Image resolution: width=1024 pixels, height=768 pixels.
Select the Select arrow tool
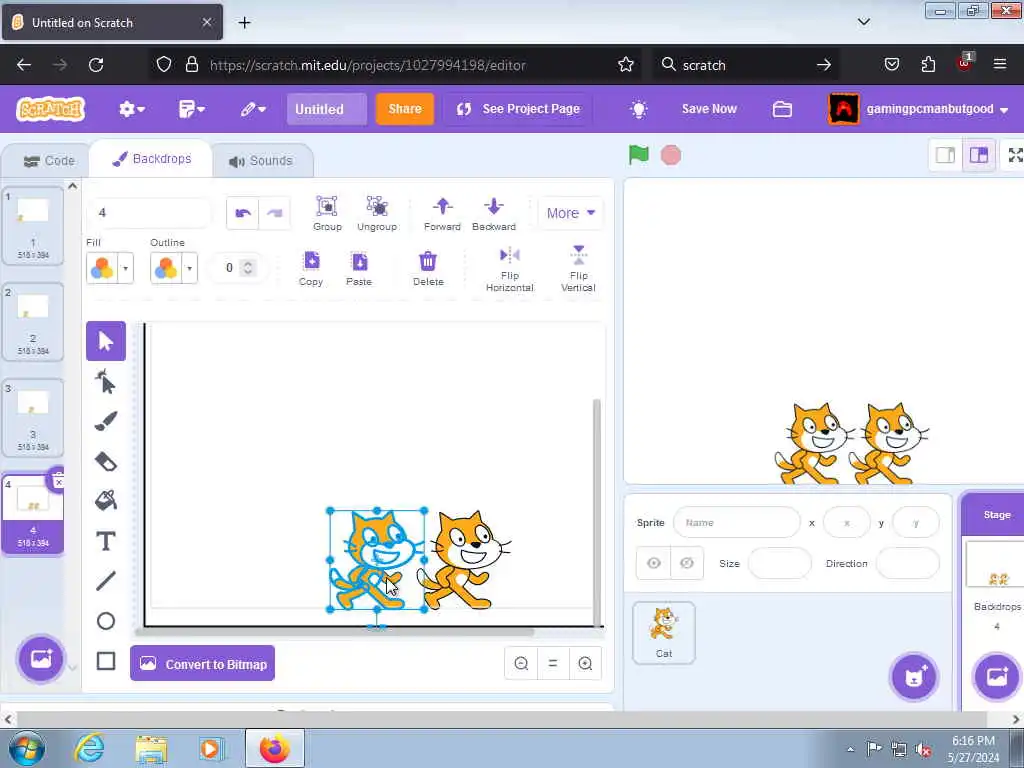pyautogui.click(x=106, y=341)
